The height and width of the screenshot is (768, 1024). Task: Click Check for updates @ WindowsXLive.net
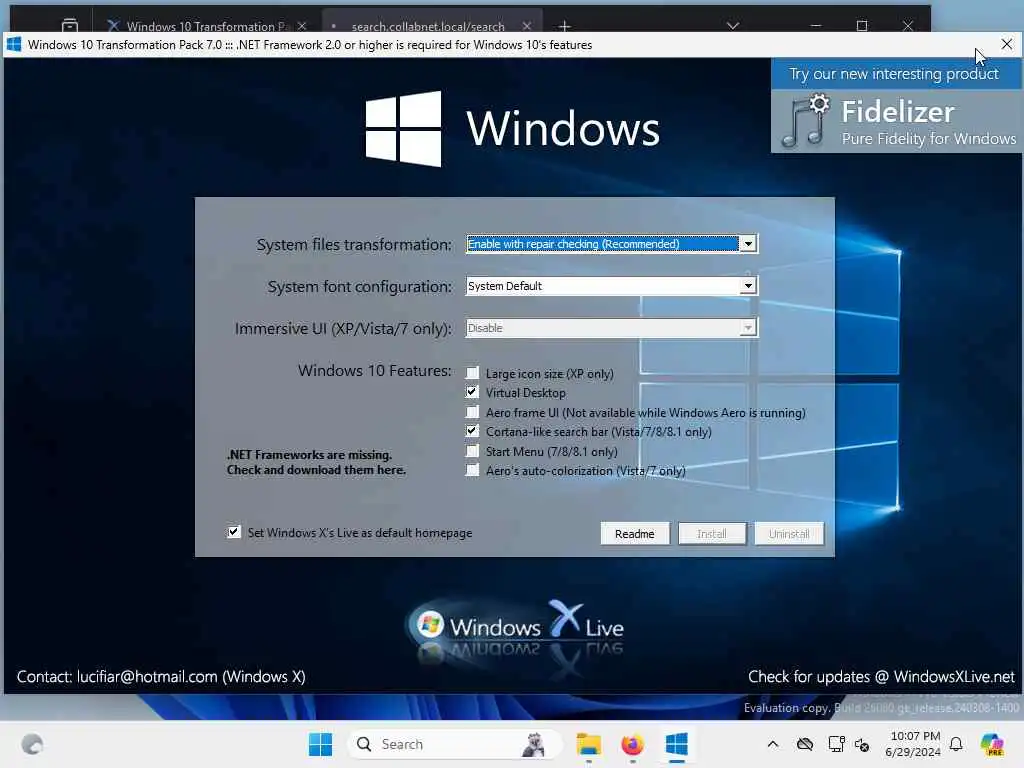click(x=881, y=677)
